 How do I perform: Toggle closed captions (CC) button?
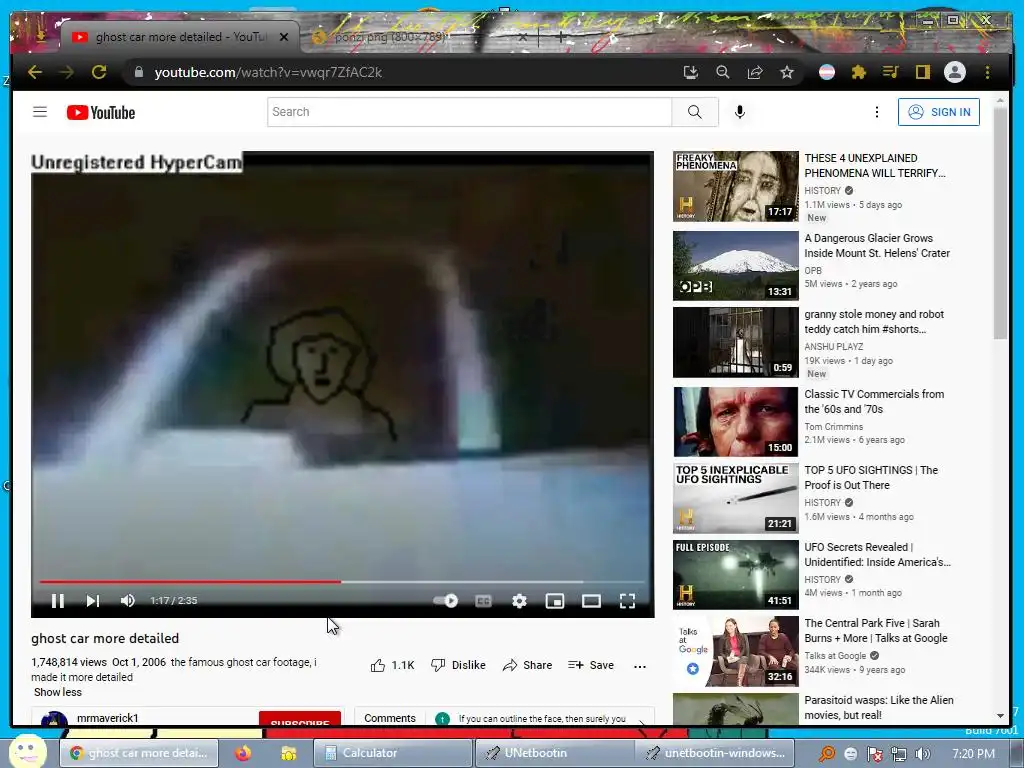tap(483, 601)
